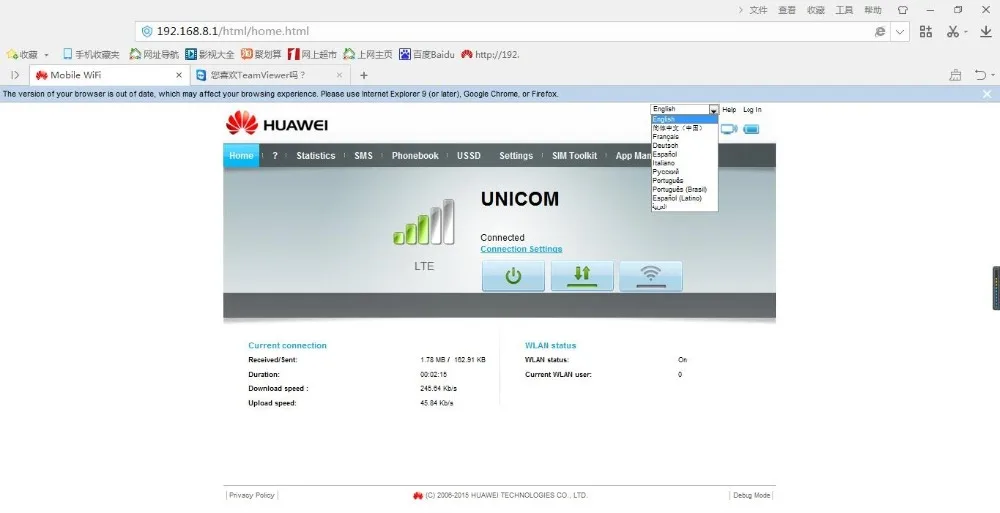Open the Phonebook navigation tab
This screenshot has height=513, width=1000.
pos(415,156)
